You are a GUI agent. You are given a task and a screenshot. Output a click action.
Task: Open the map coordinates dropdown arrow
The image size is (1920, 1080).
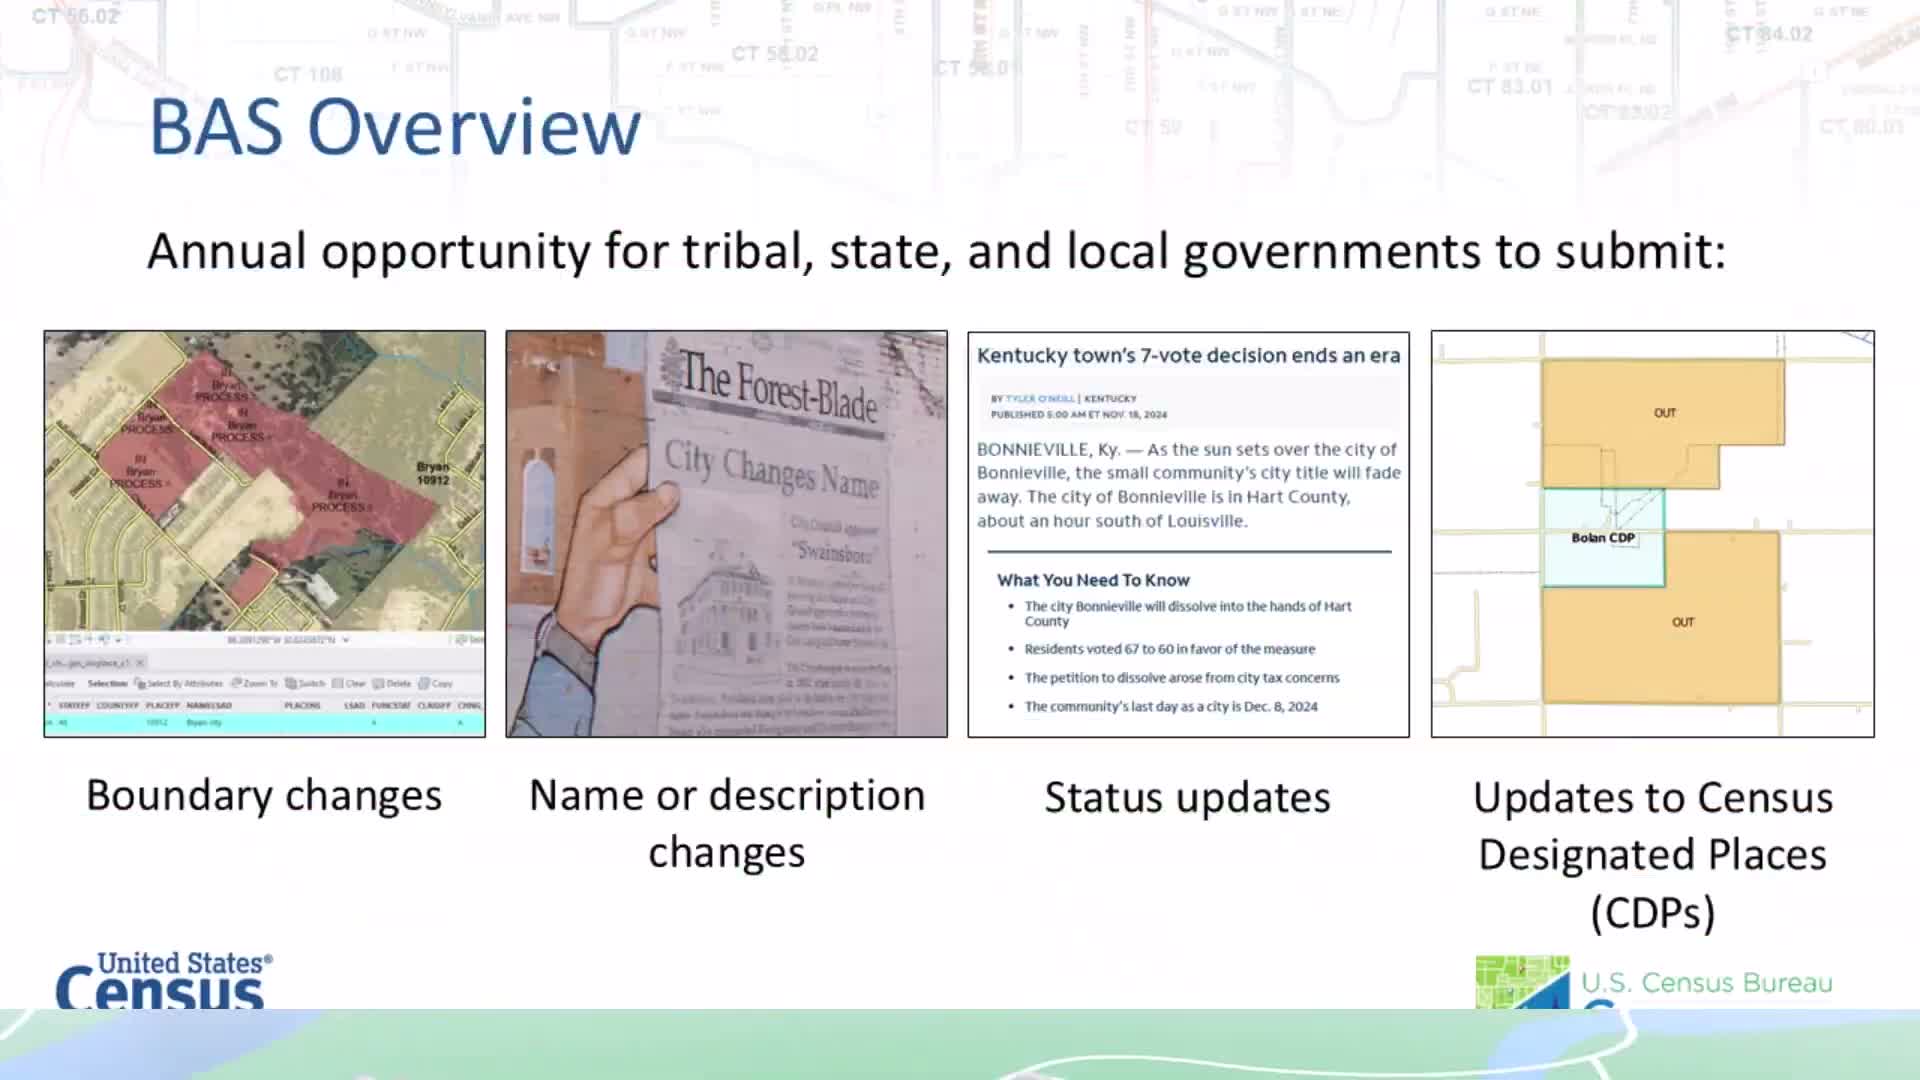coord(346,640)
